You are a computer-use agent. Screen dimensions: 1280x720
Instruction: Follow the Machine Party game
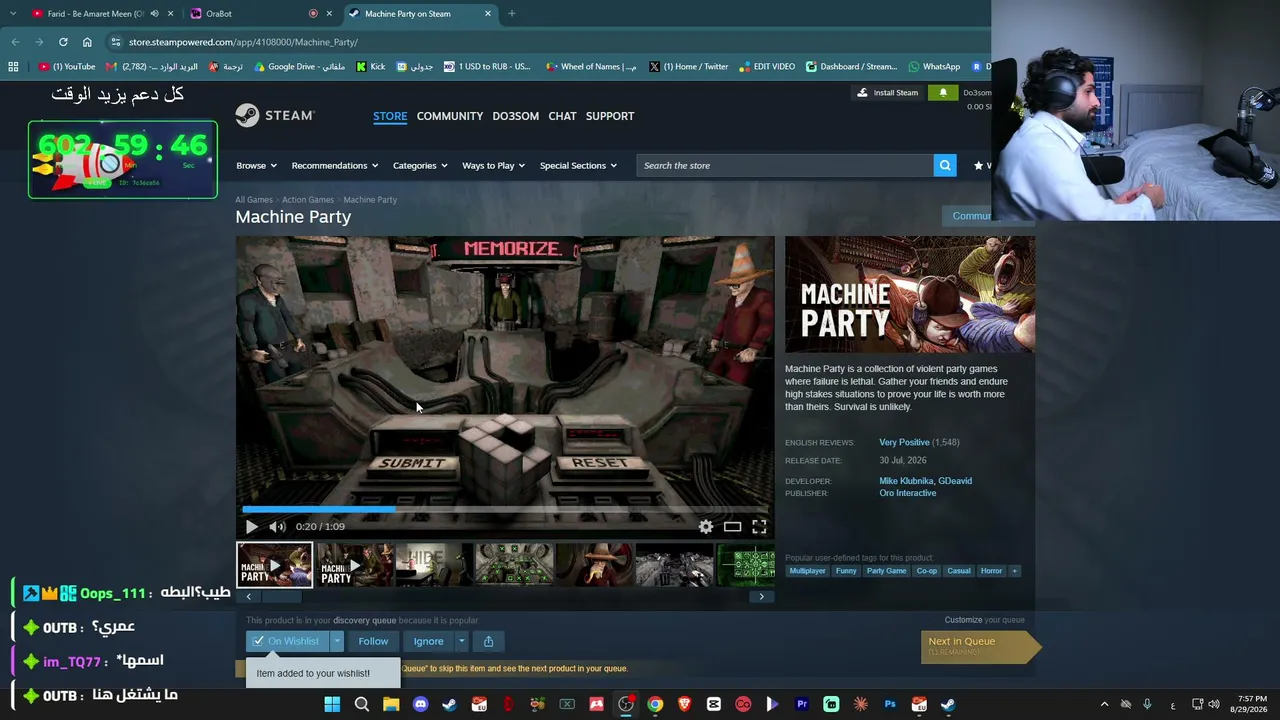pyautogui.click(x=373, y=641)
